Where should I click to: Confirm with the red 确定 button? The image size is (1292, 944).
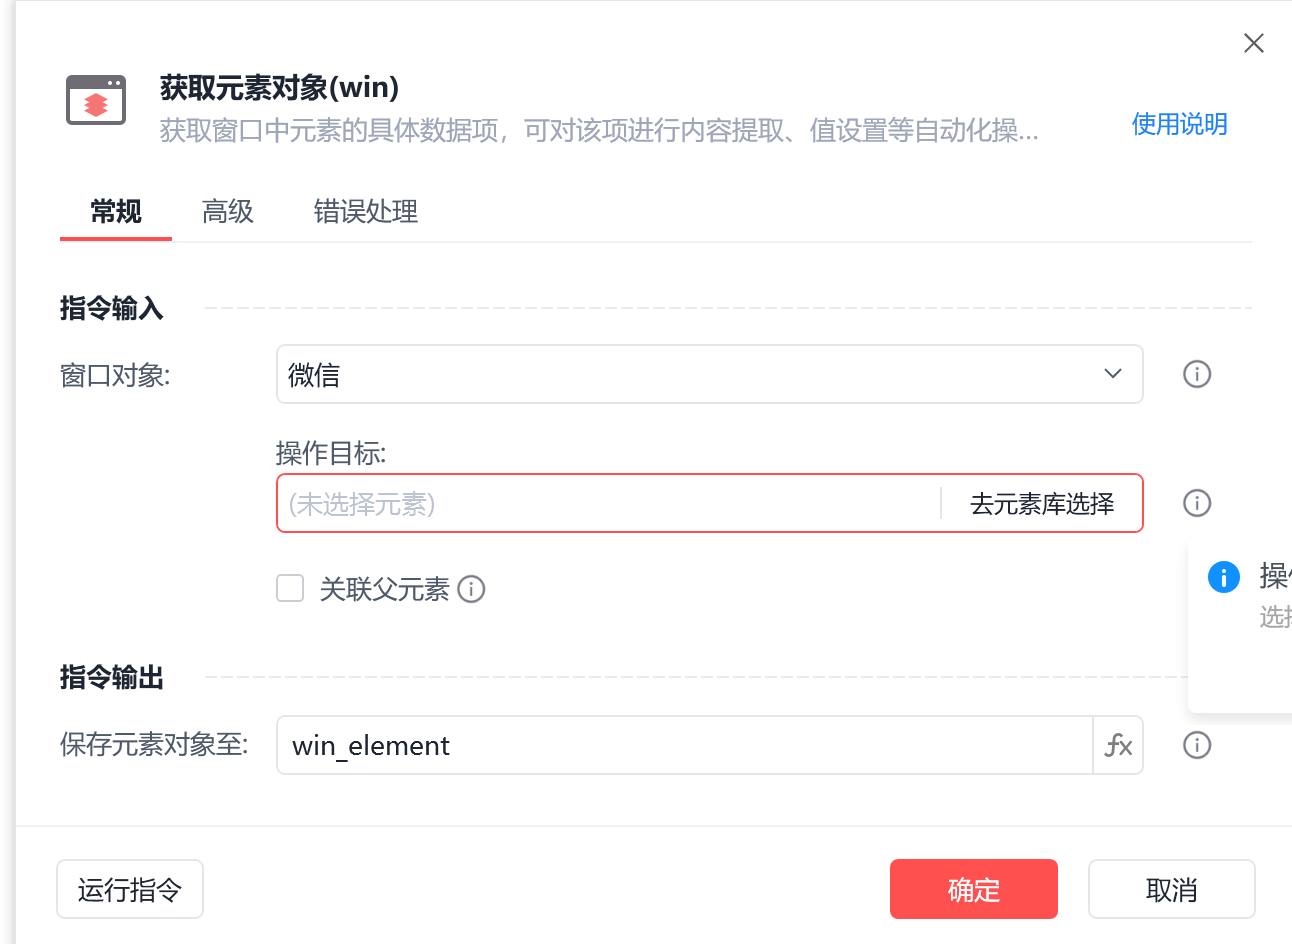[974, 889]
